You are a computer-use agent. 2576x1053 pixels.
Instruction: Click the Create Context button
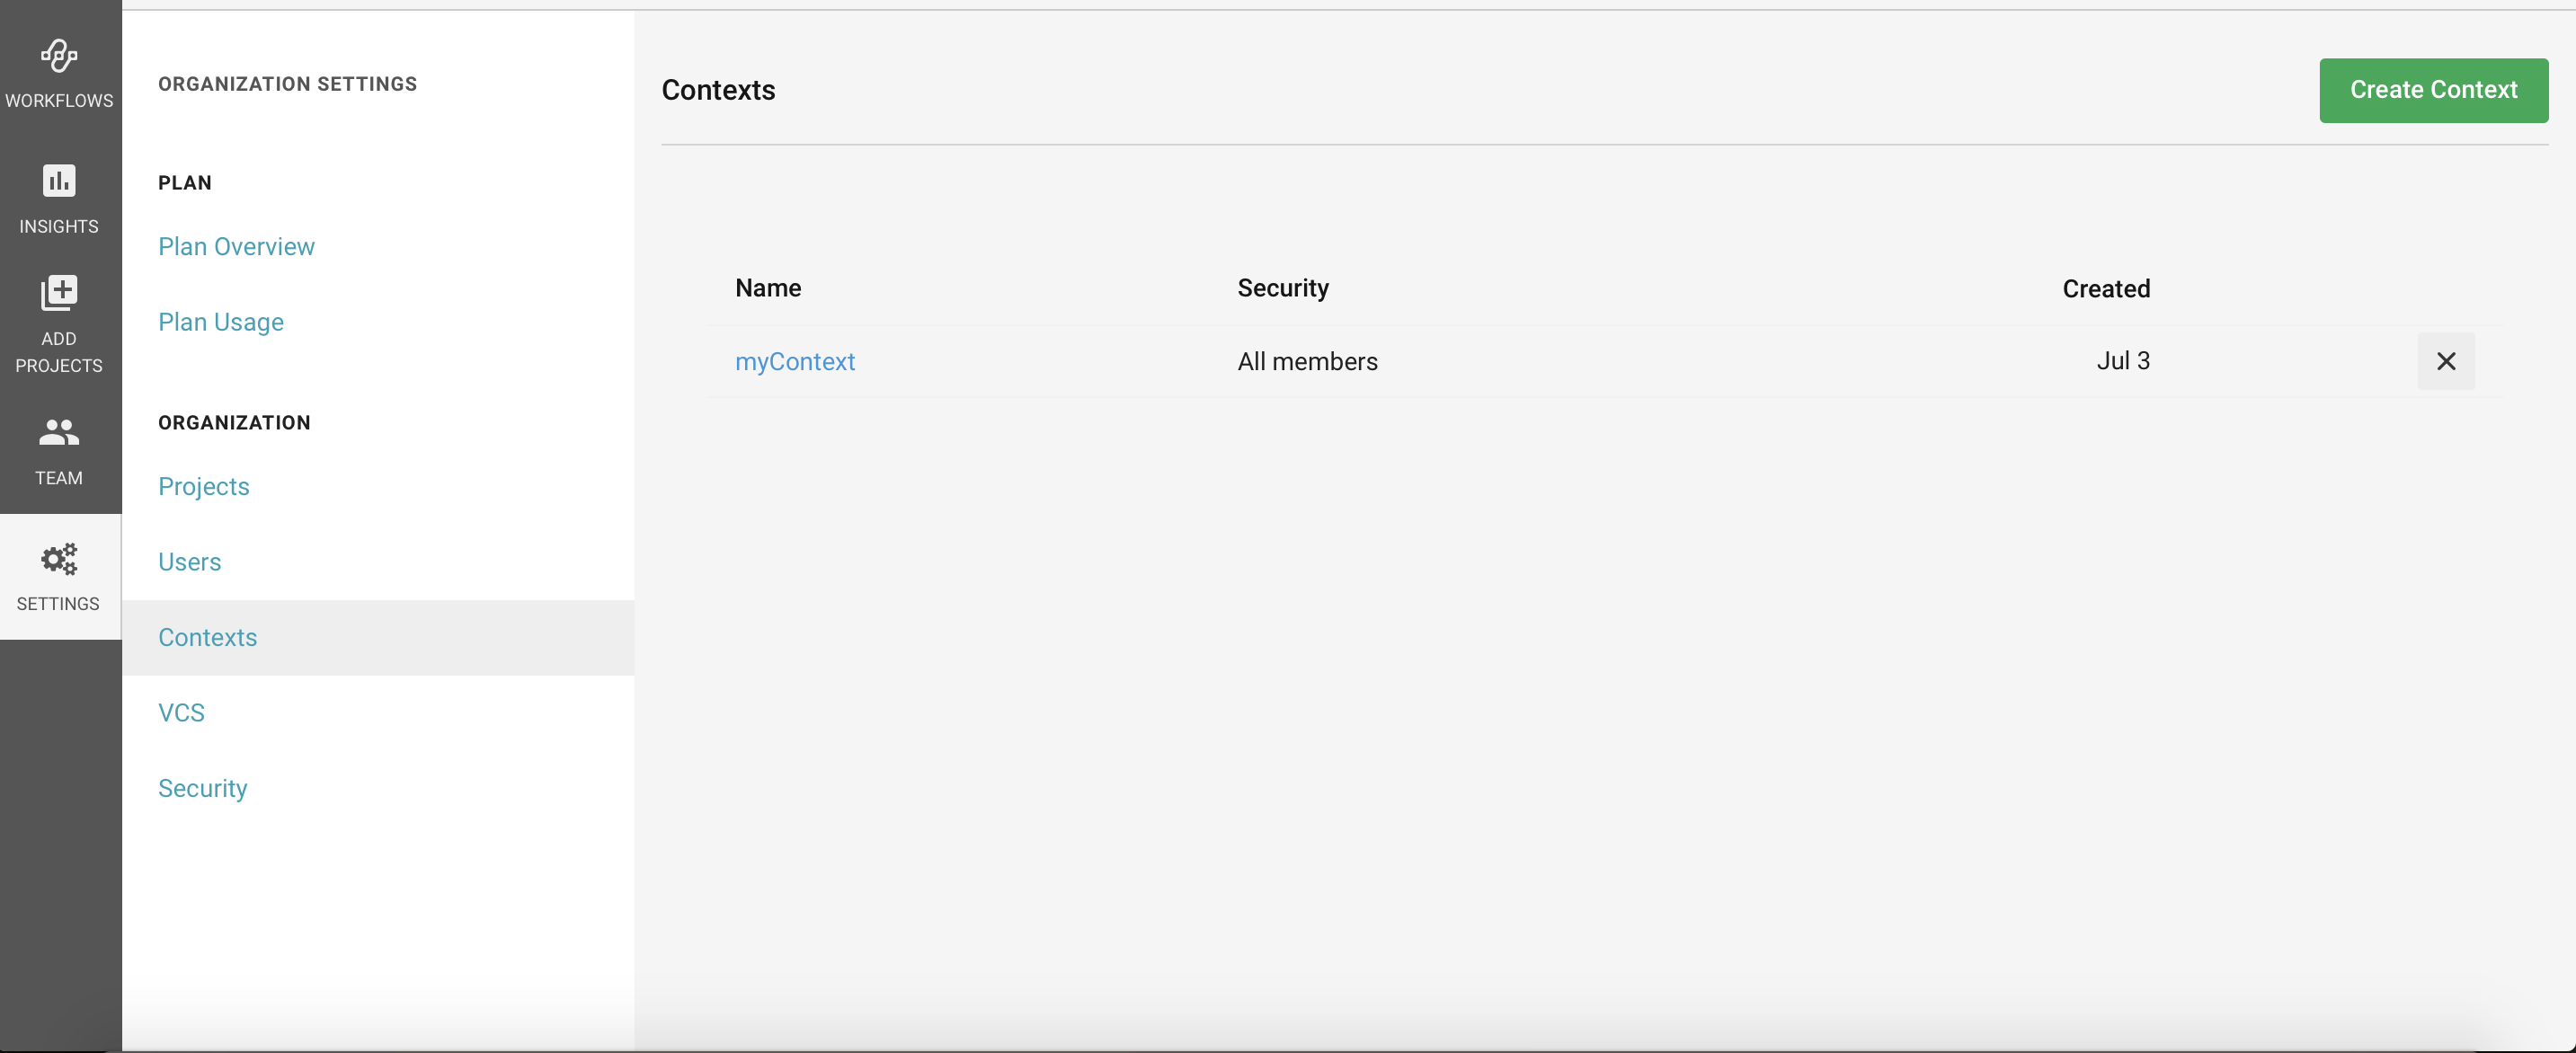pyautogui.click(x=2432, y=90)
